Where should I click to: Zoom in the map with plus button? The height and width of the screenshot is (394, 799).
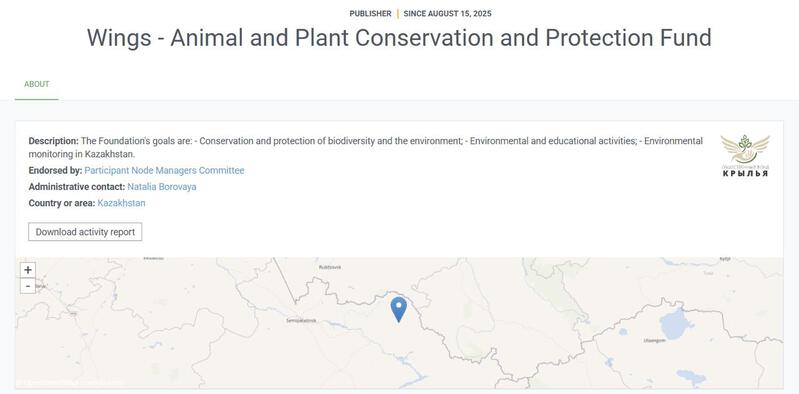[x=28, y=270]
